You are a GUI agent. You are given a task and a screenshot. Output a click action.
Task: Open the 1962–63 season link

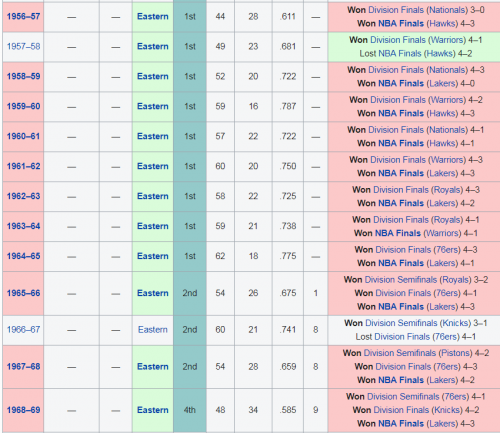[x=23, y=196]
